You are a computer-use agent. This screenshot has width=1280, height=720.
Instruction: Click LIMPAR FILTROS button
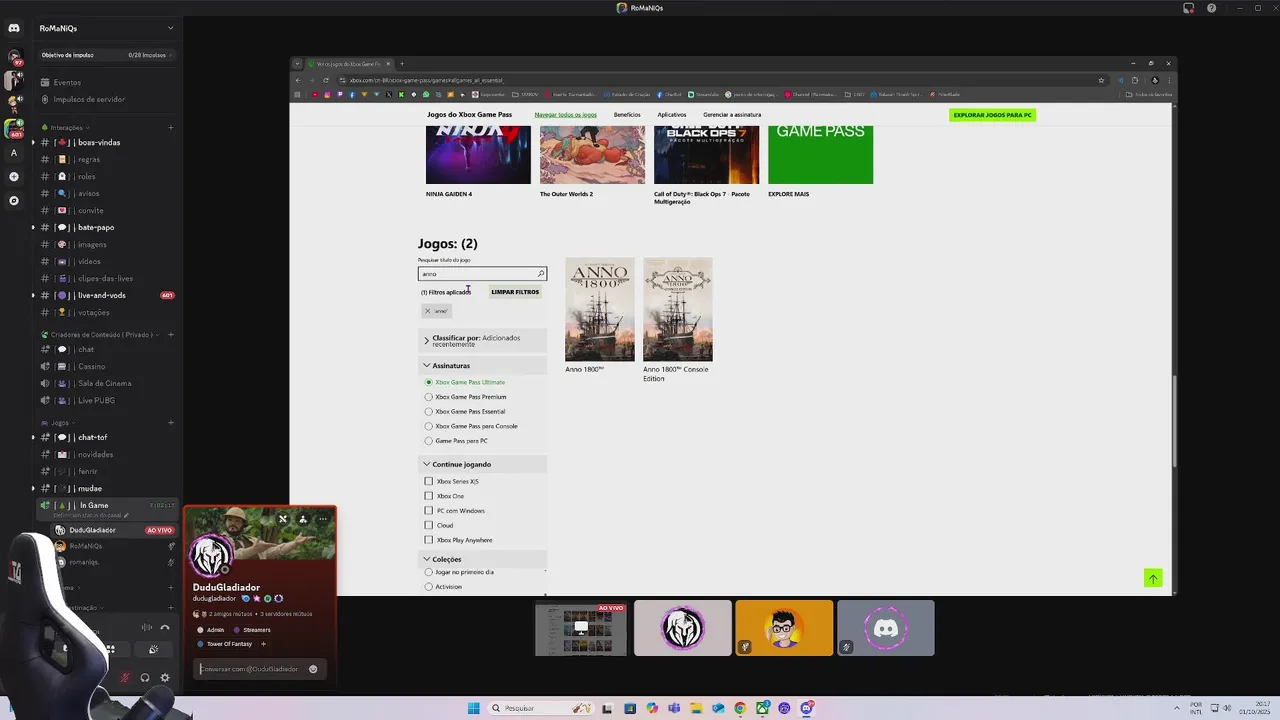(x=515, y=292)
